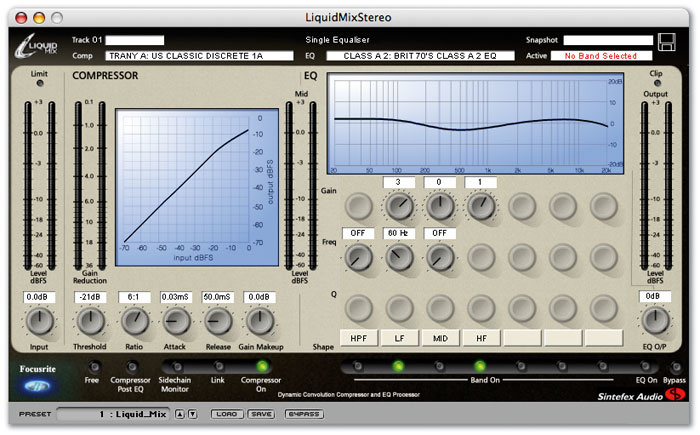Toggle the Compressor On switch
The image size is (700, 435).
pyautogui.click(x=263, y=366)
